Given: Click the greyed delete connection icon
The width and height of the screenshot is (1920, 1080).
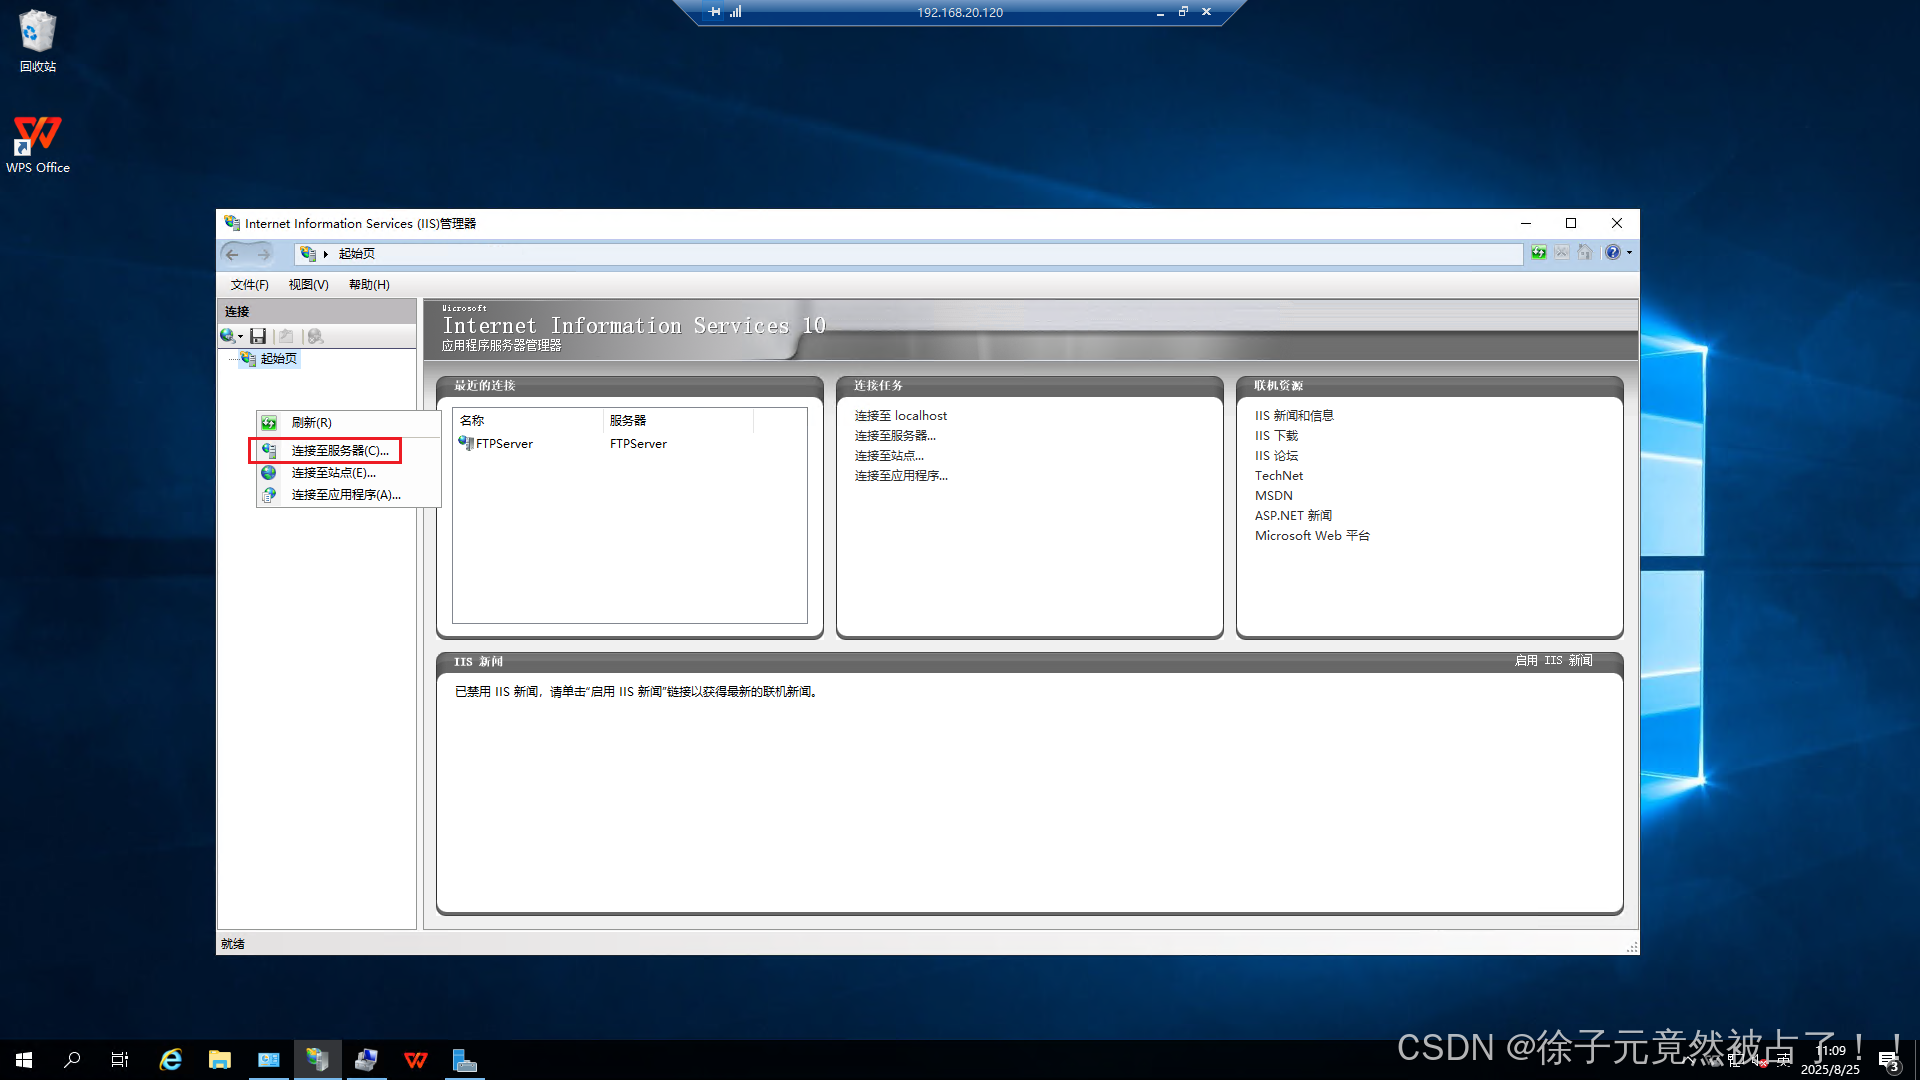Looking at the screenshot, I should click(x=315, y=336).
